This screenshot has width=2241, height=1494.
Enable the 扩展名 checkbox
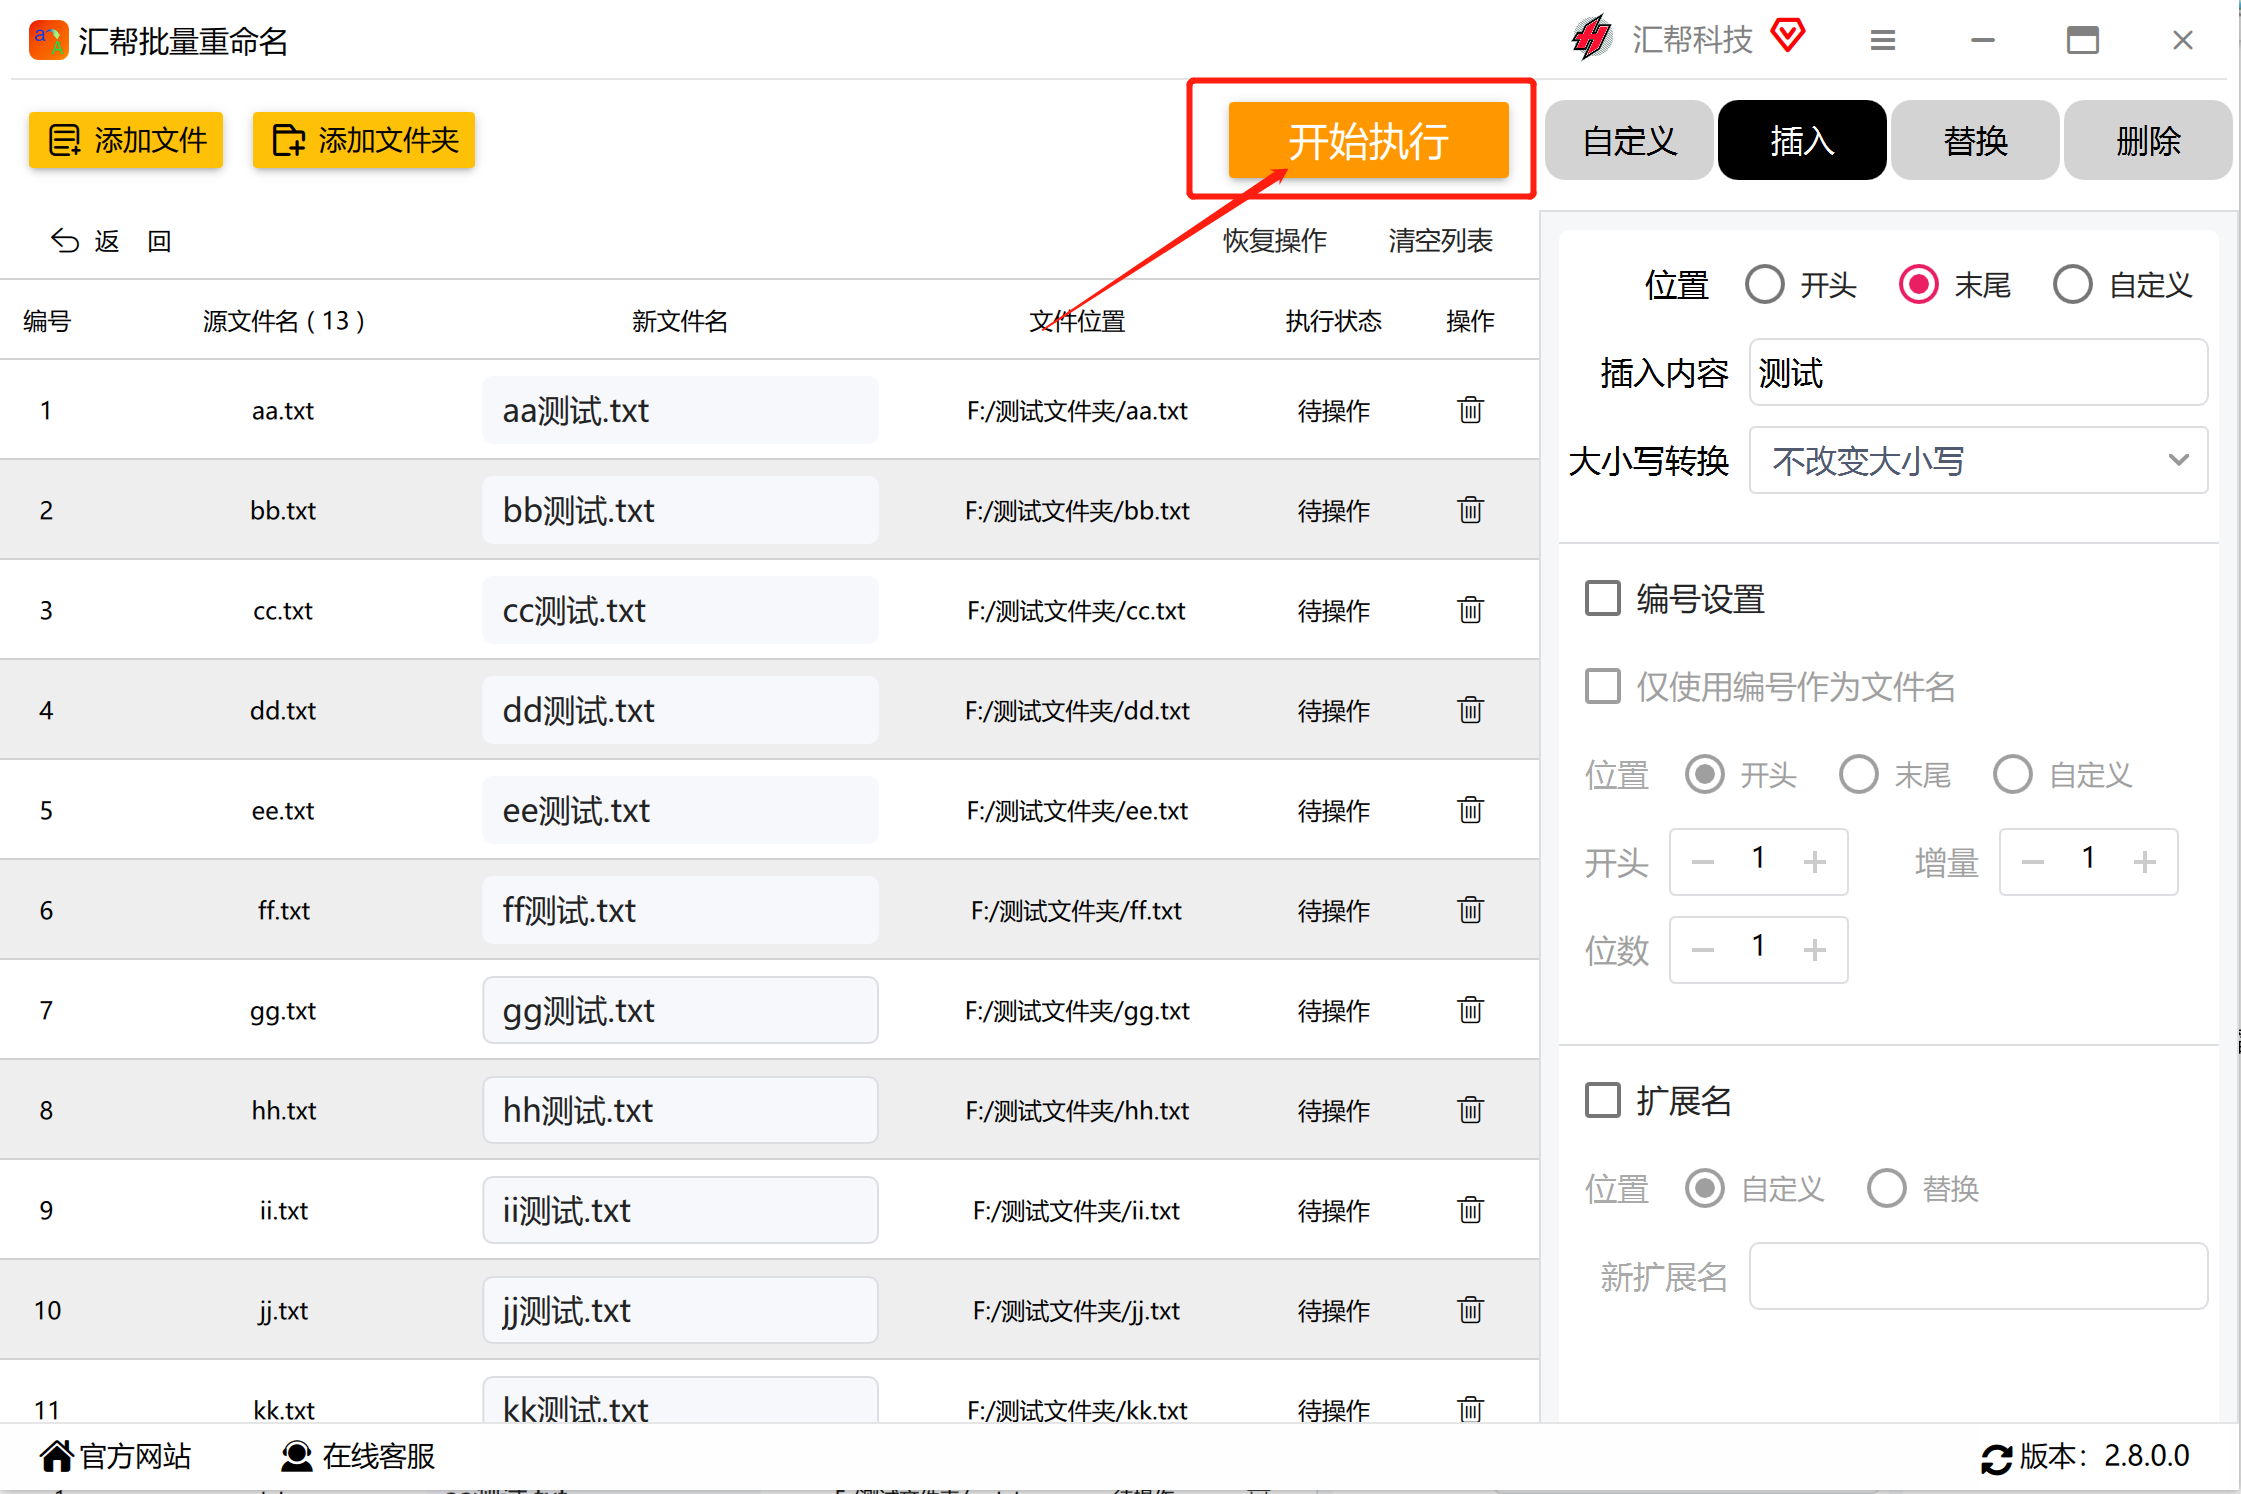point(1603,1101)
